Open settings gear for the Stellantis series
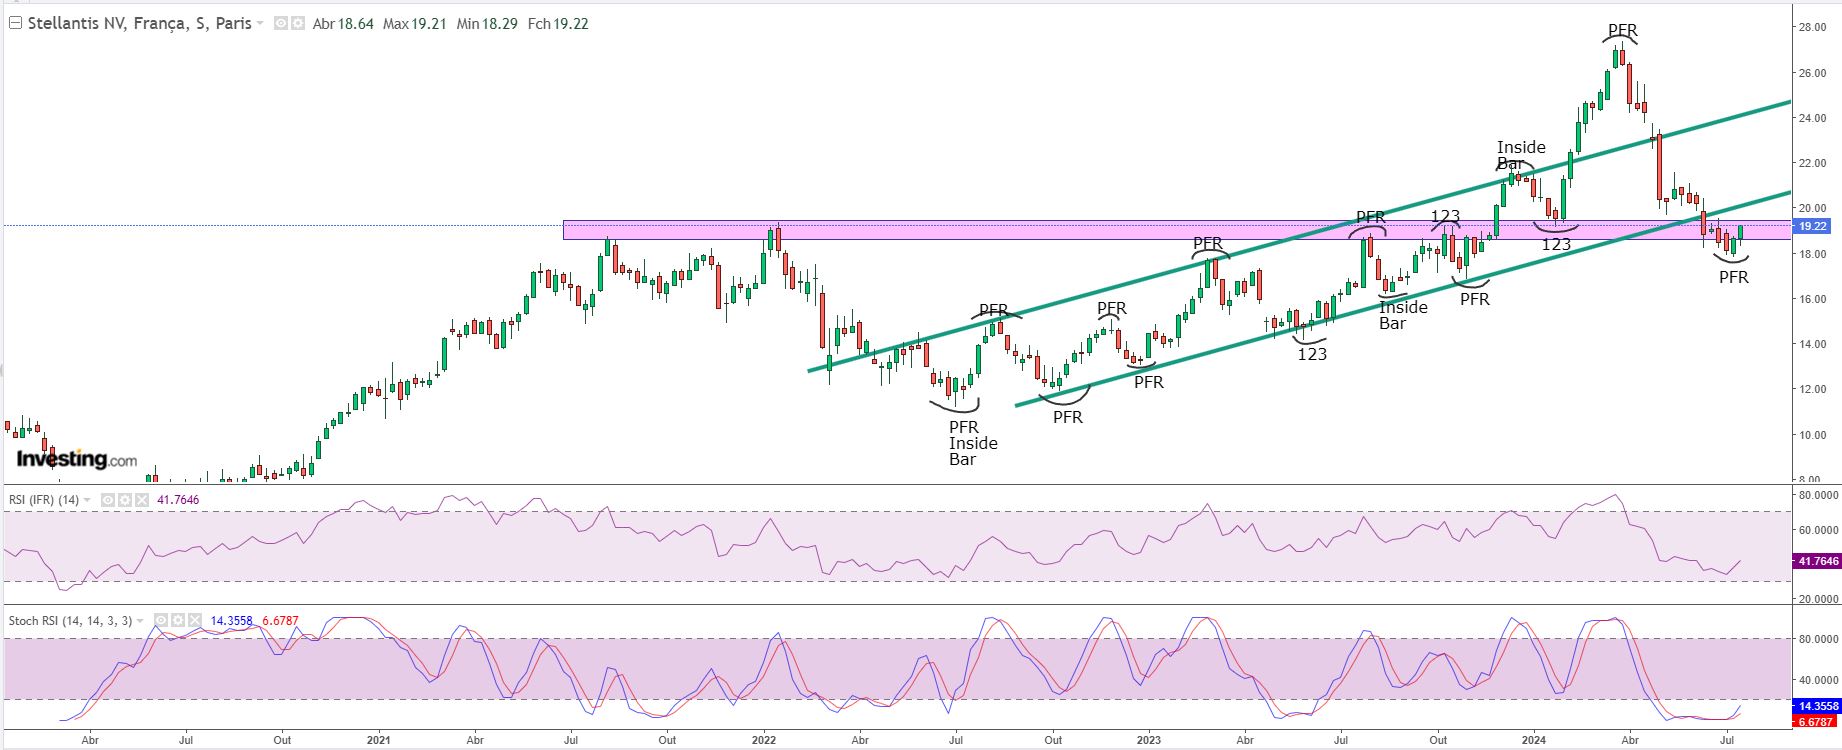 coord(297,23)
